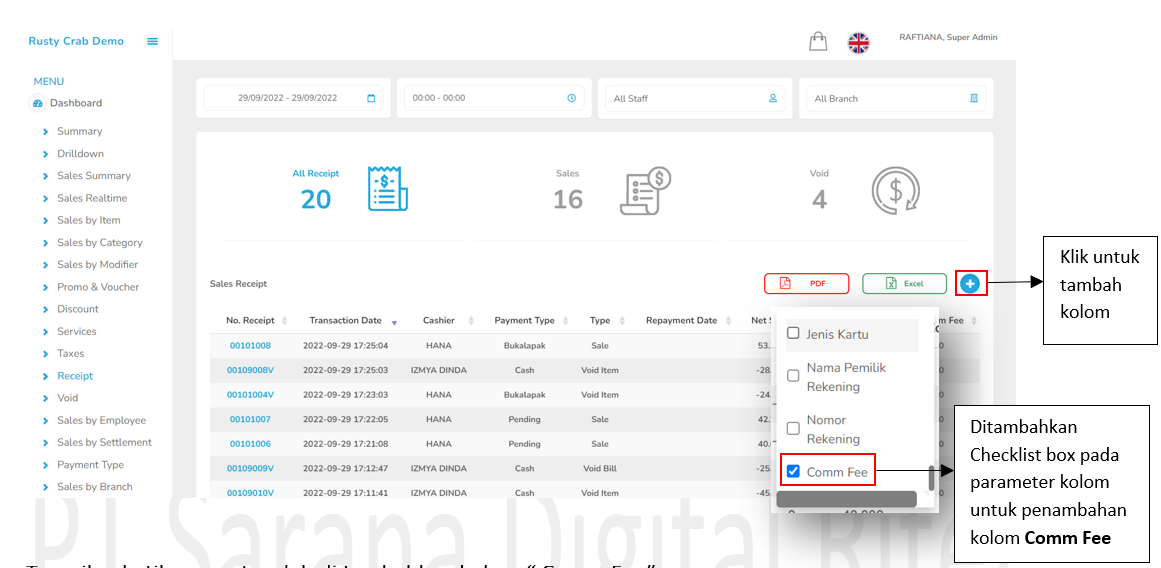Click the All Receipt invoice icon
This screenshot has width=1161, height=568.
(387, 189)
